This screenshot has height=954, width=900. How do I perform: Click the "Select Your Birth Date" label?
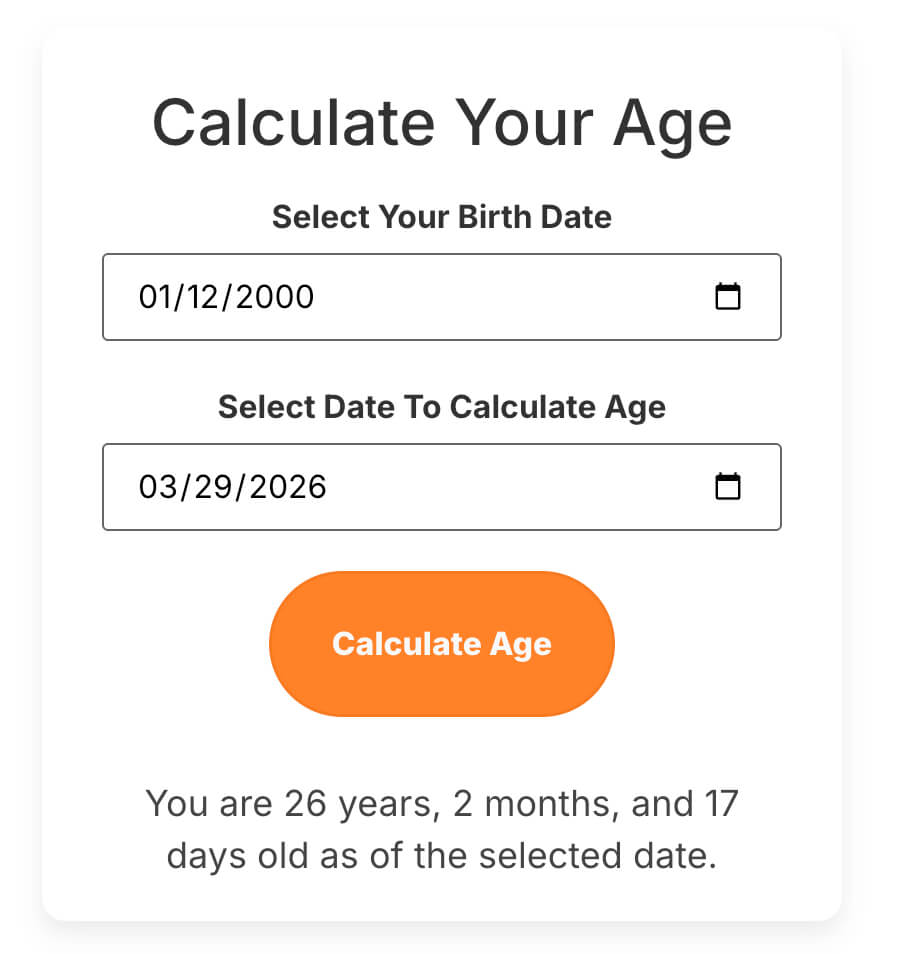tap(441, 217)
